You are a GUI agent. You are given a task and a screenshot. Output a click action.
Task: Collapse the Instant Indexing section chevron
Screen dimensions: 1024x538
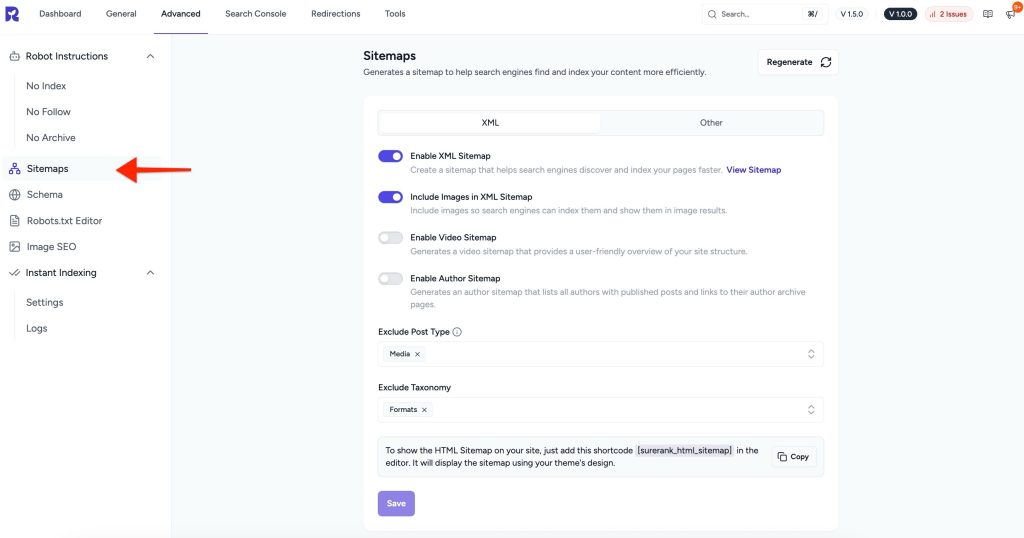click(x=150, y=273)
